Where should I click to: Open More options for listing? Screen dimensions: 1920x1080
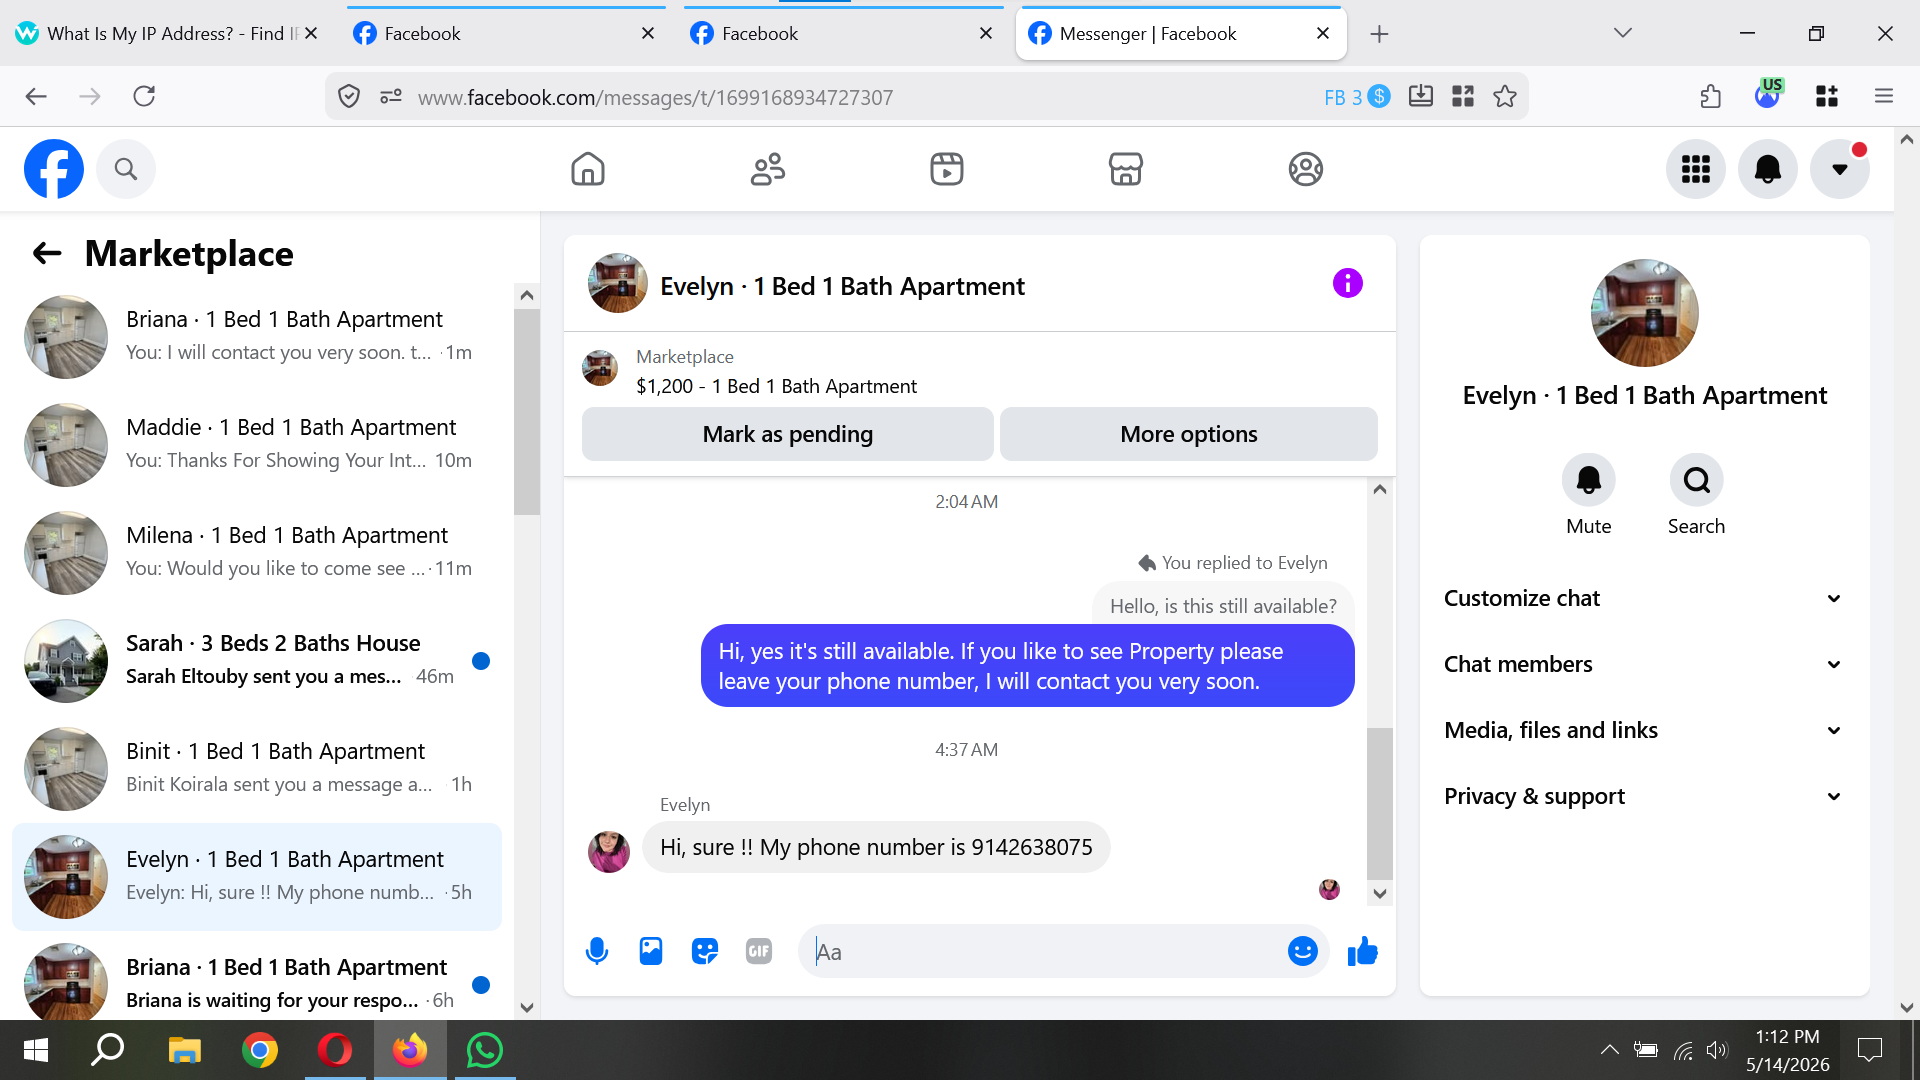pos(1189,434)
